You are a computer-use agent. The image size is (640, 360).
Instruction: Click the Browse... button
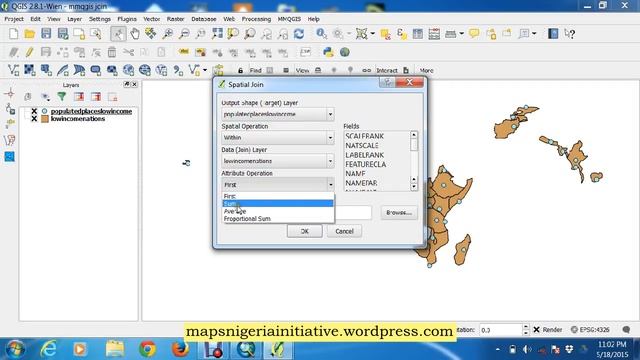click(399, 213)
